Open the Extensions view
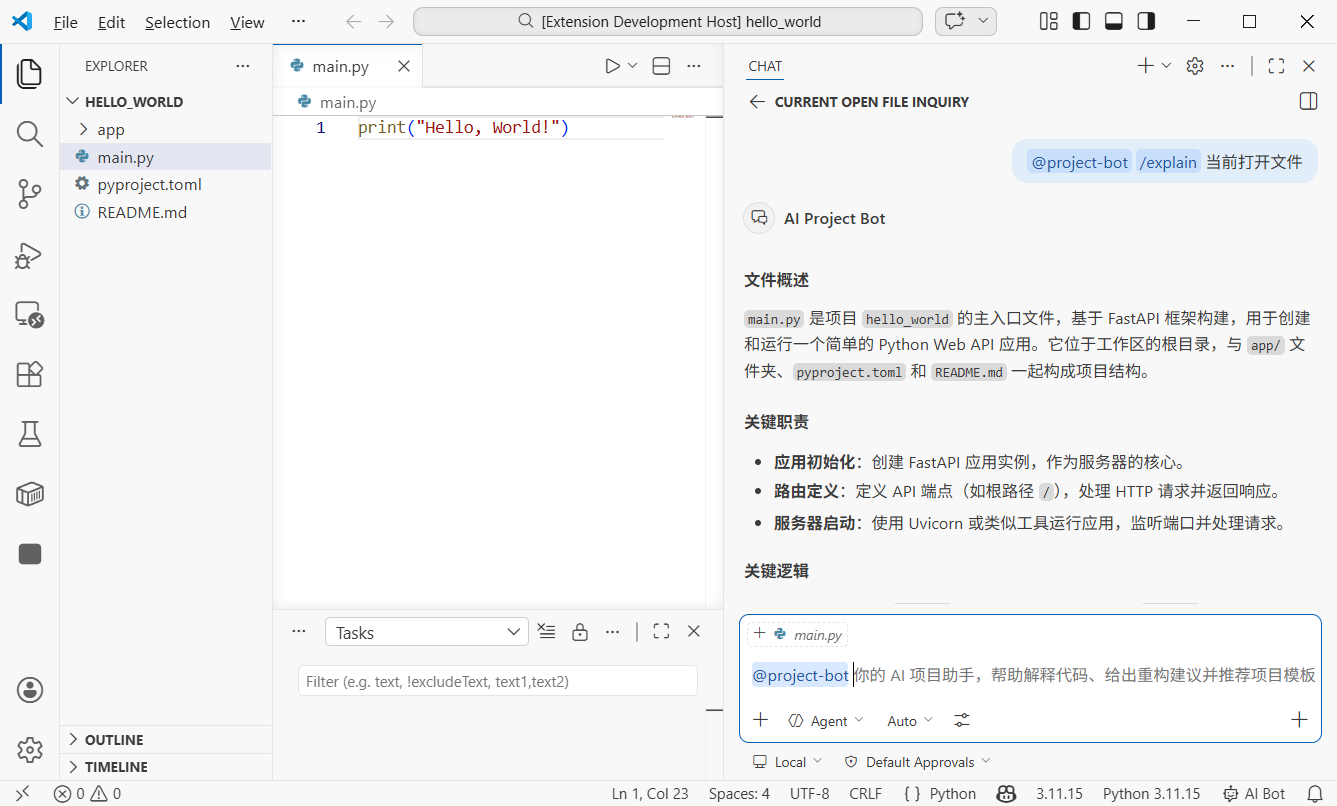The width and height of the screenshot is (1337, 806). coord(29,374)
